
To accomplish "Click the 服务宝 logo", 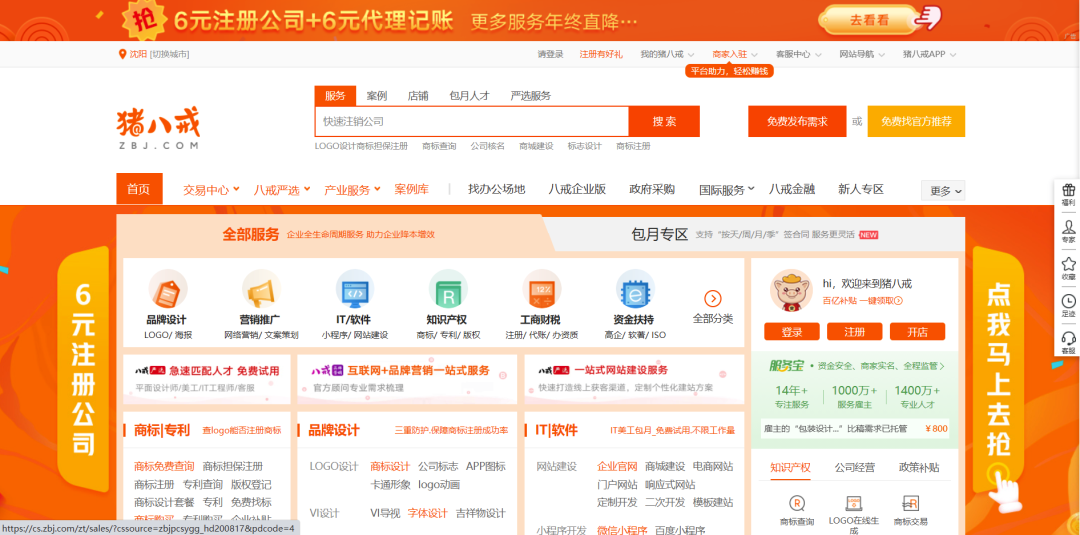I will [x=787, y=366].
